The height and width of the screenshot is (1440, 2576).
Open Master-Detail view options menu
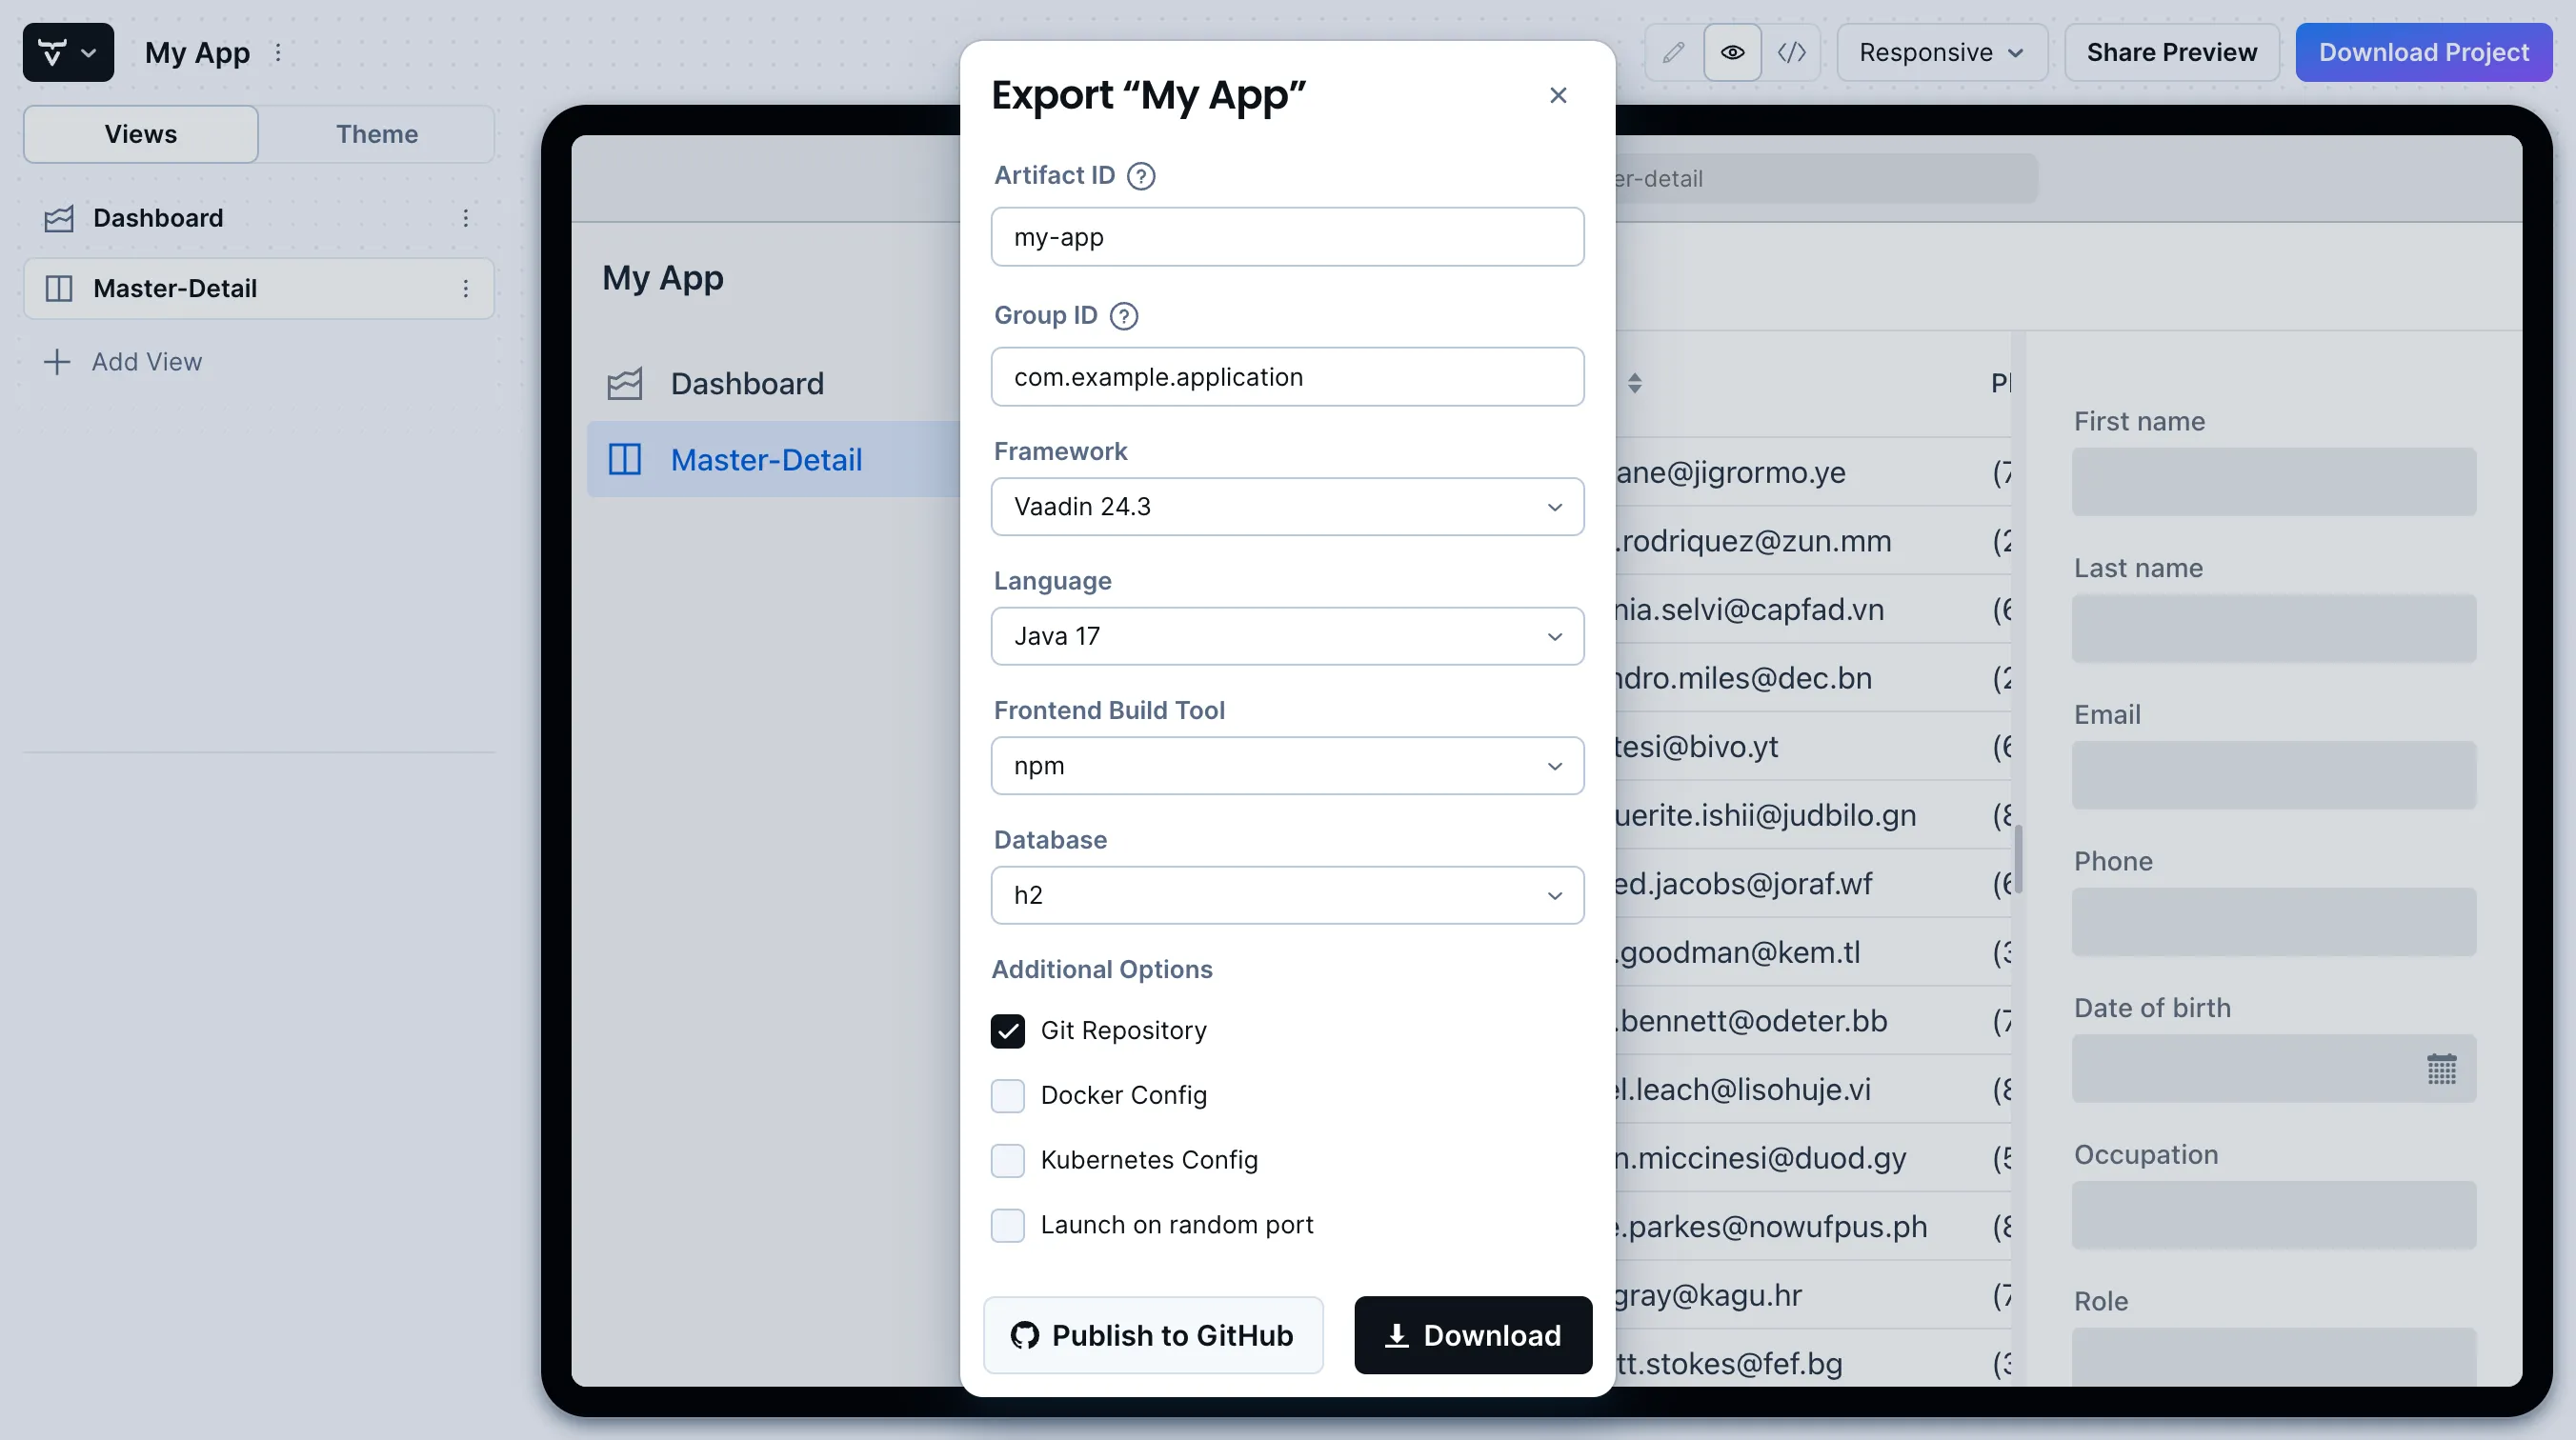point(465,288)
